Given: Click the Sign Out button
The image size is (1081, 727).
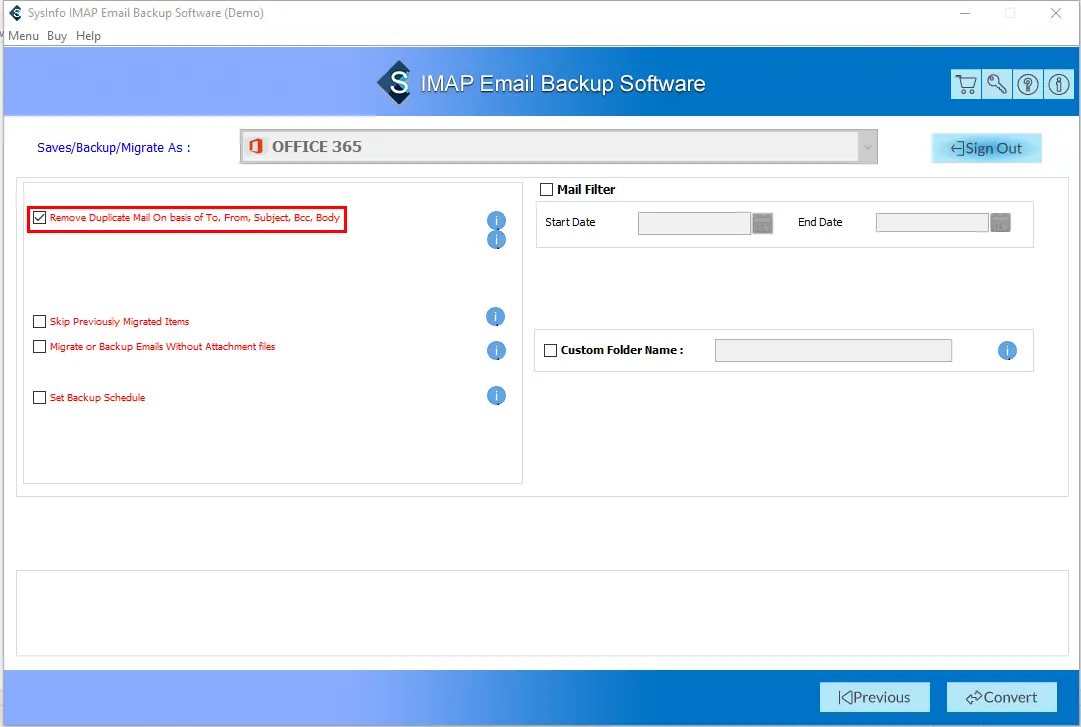Looking at the screenshot, I should (987, 148).
